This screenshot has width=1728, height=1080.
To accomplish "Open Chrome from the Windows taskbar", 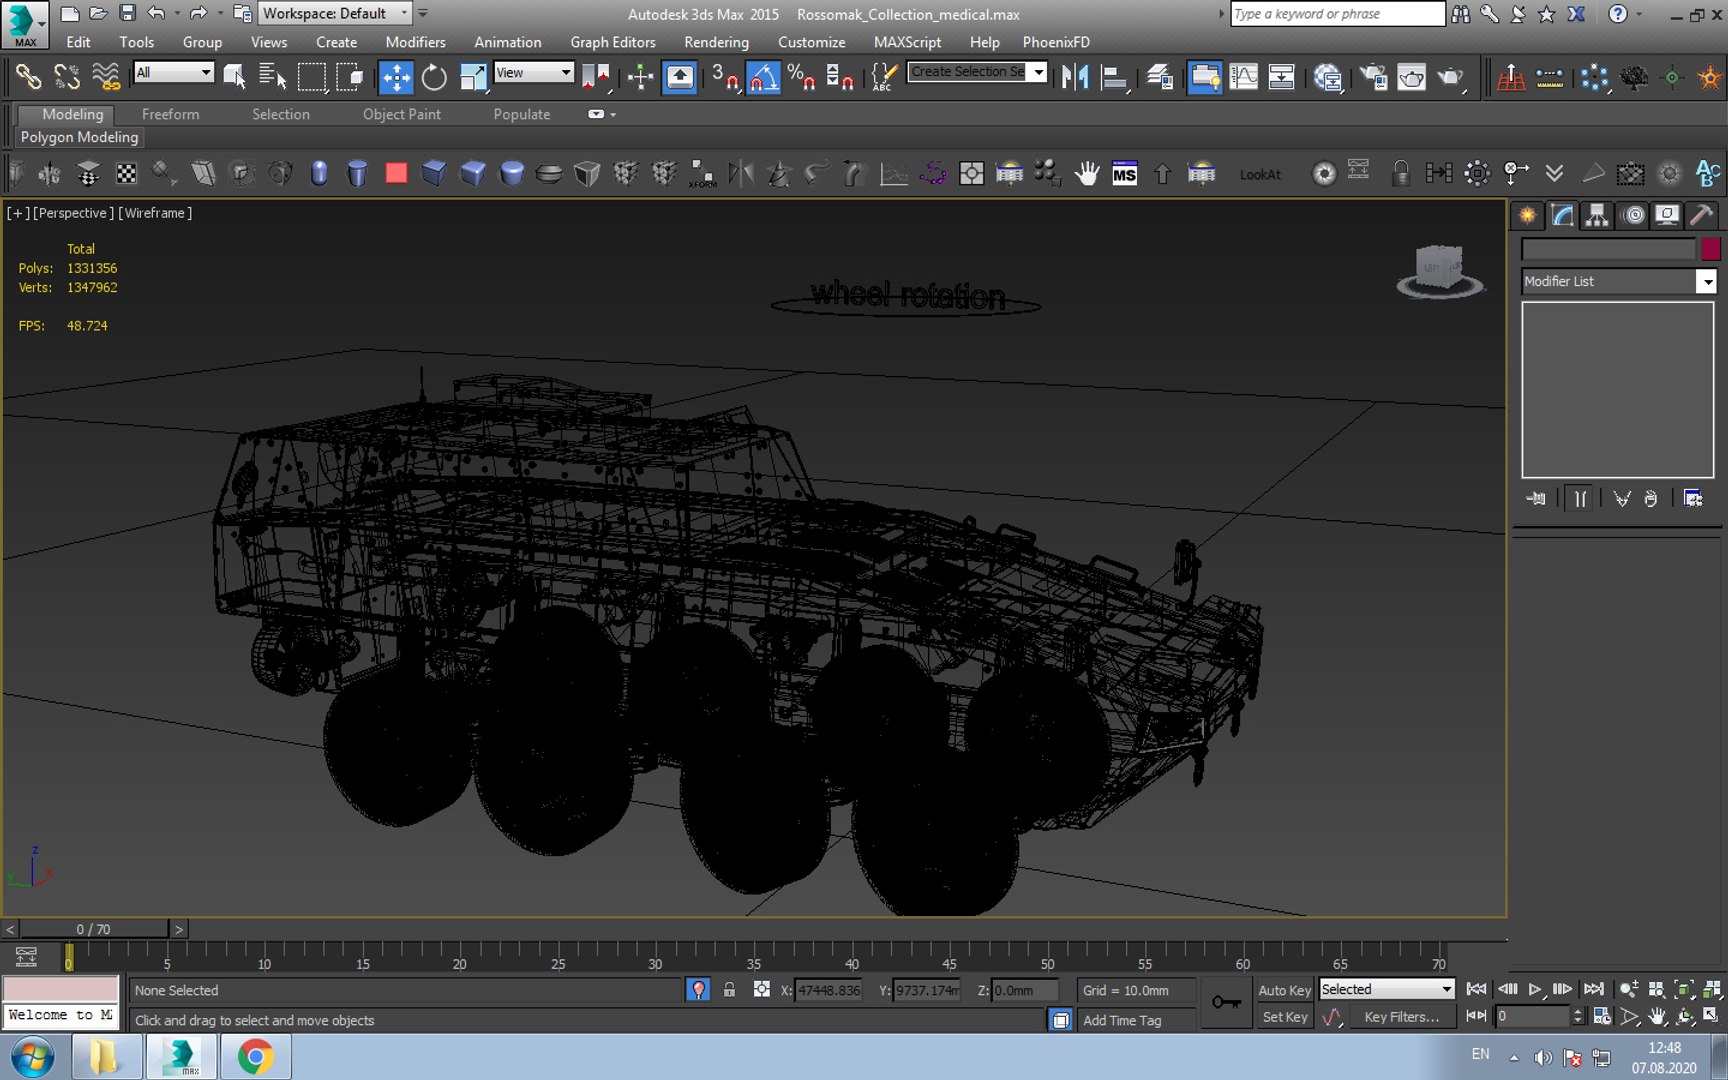I will [256, 1056].
